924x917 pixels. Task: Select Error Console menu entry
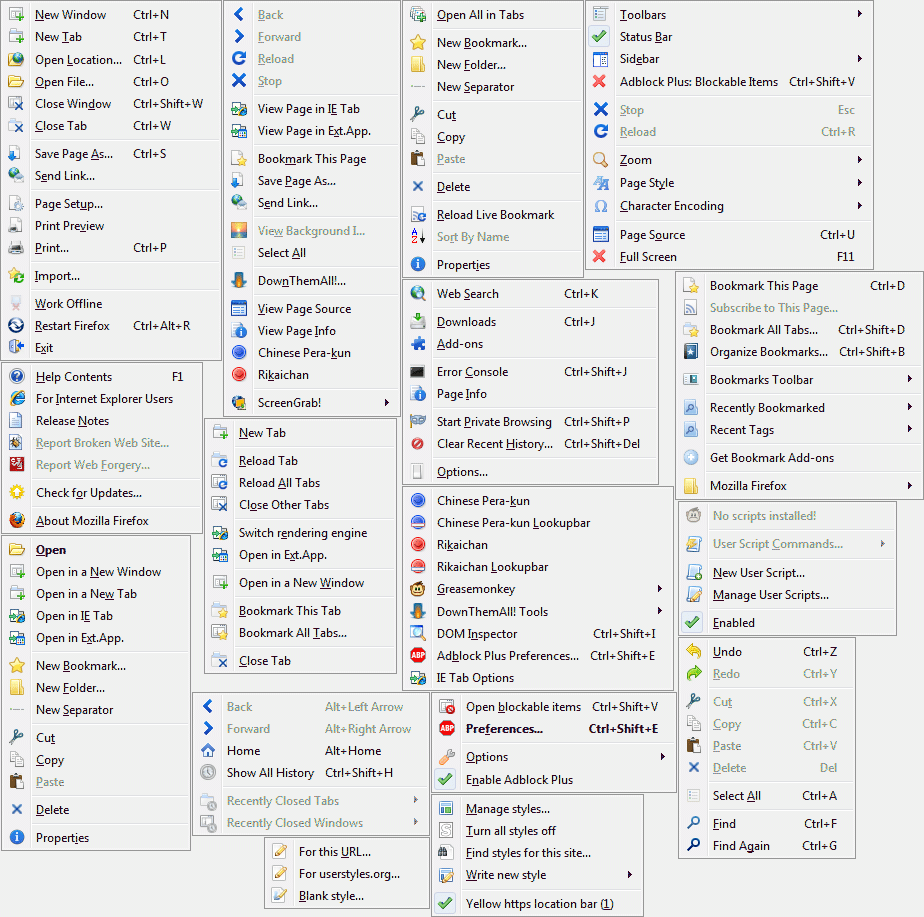[x=530, y=372]
